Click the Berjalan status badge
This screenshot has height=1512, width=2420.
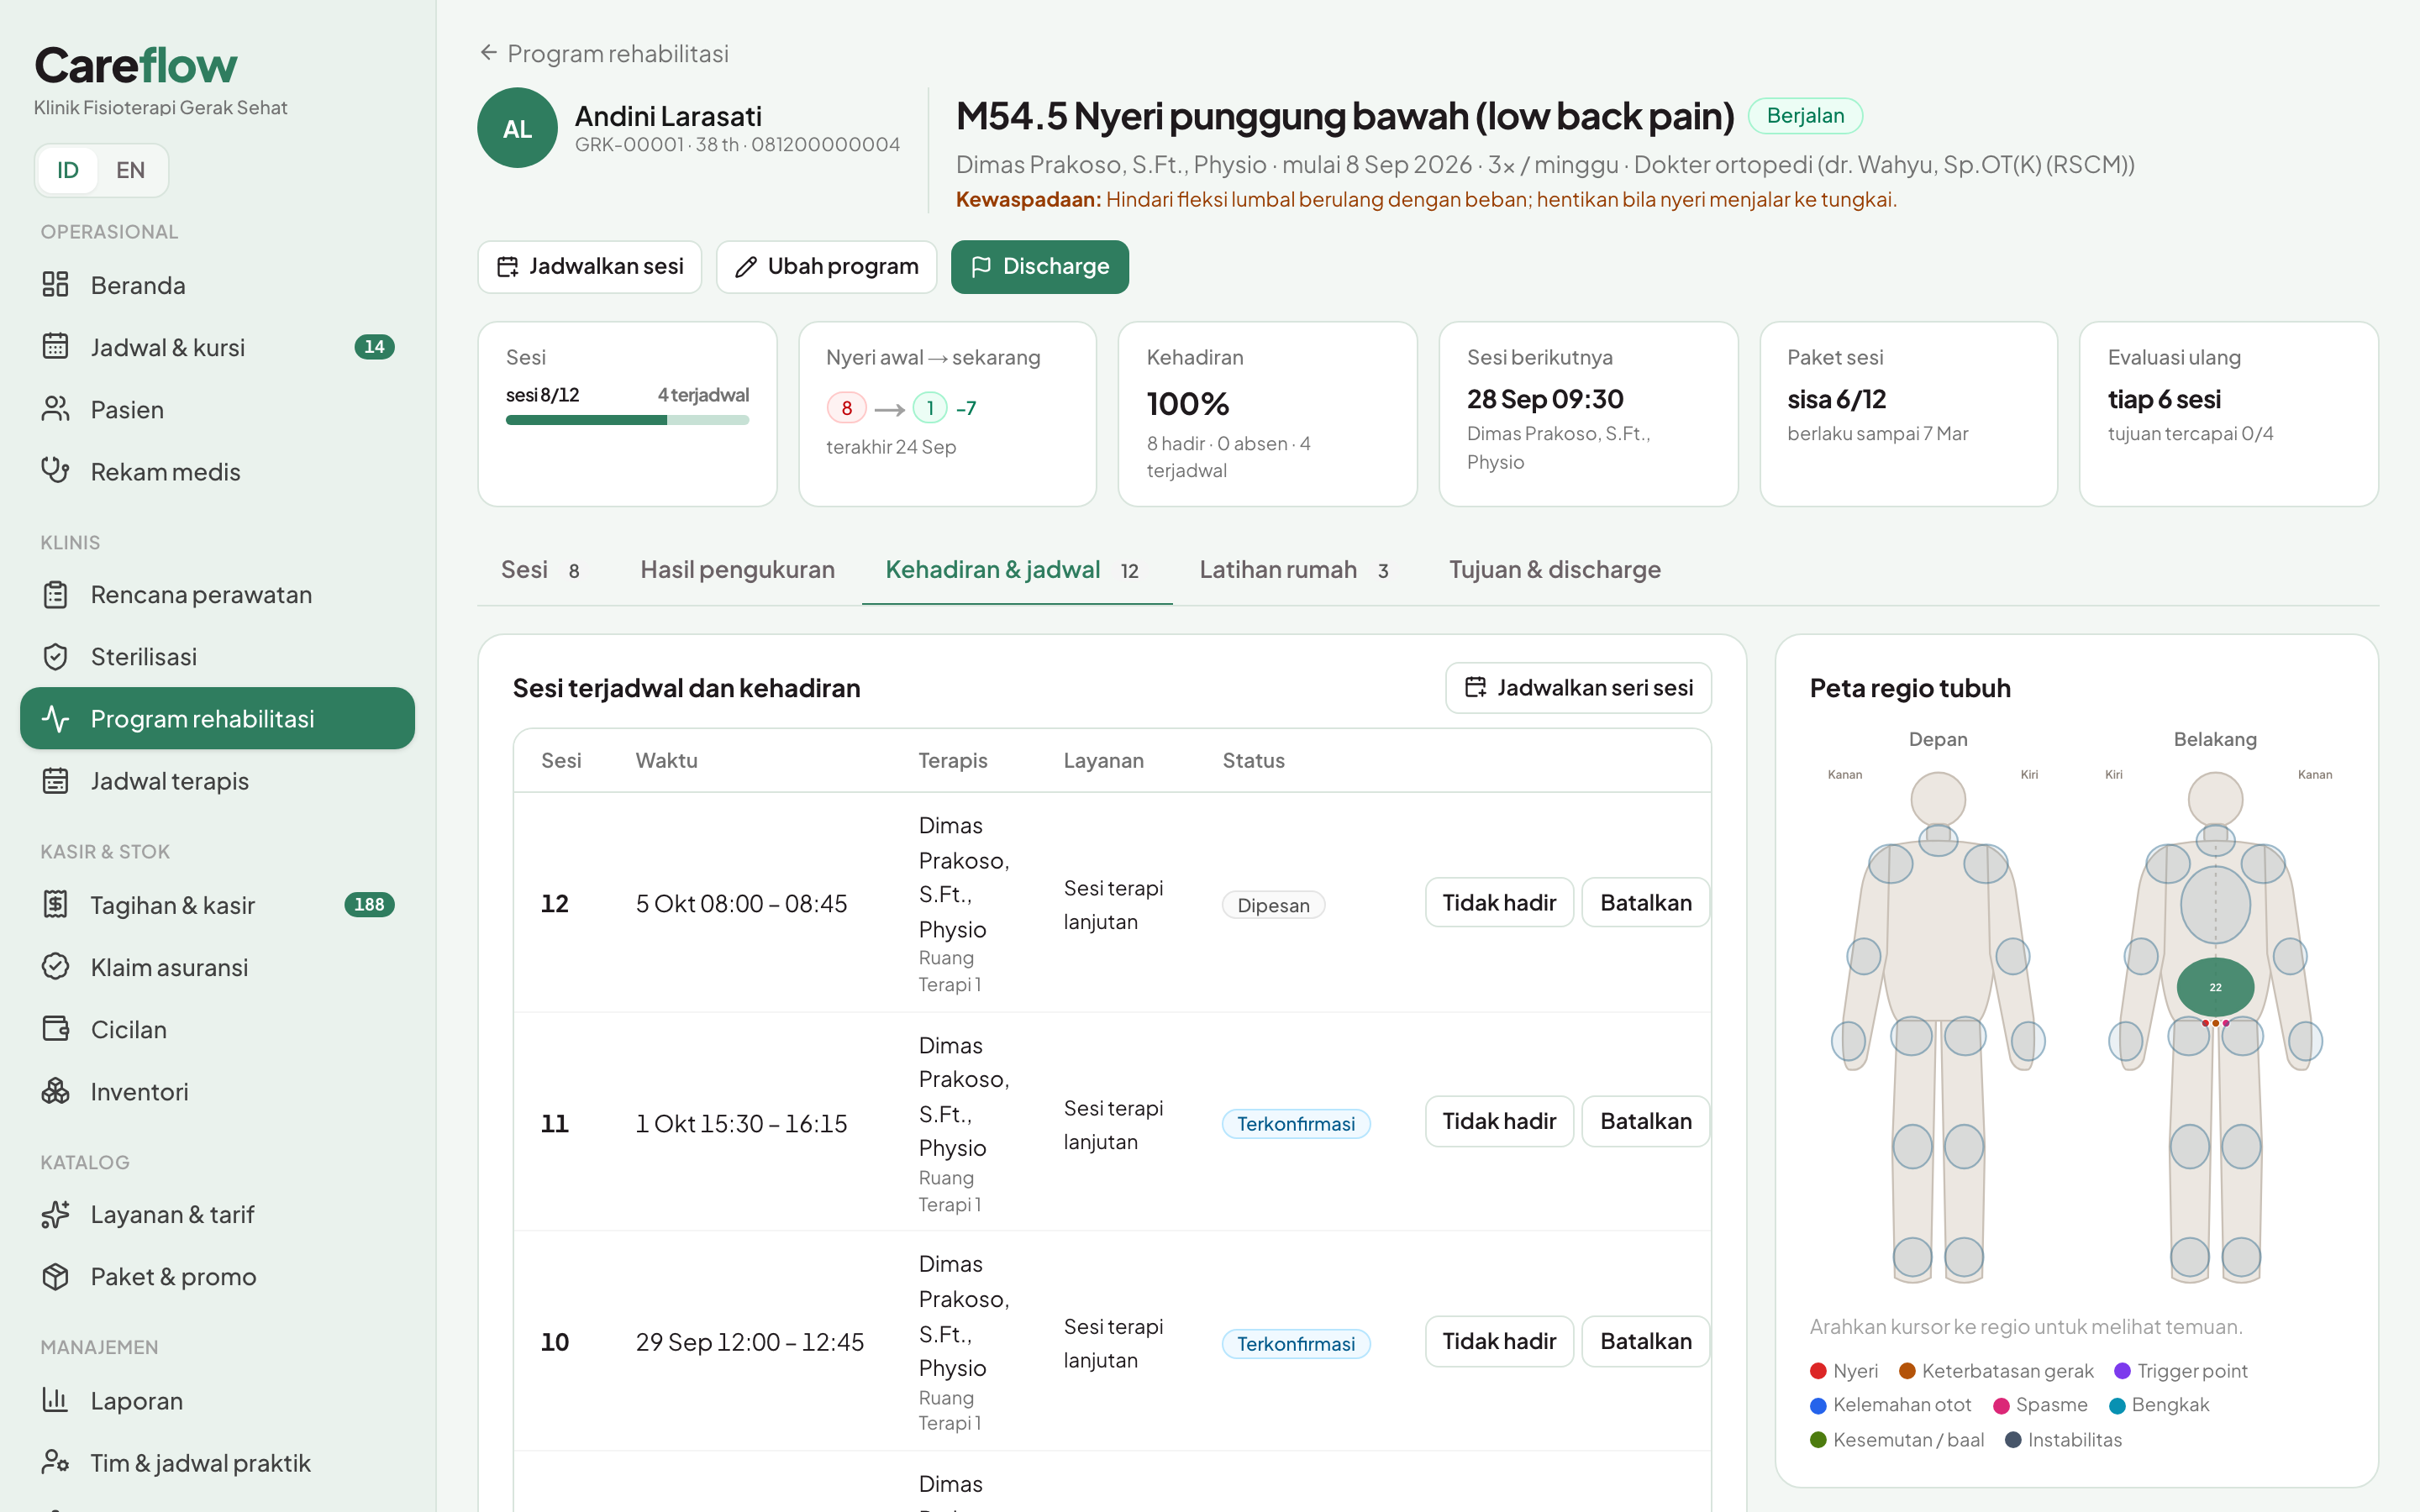click(1805, 116)
